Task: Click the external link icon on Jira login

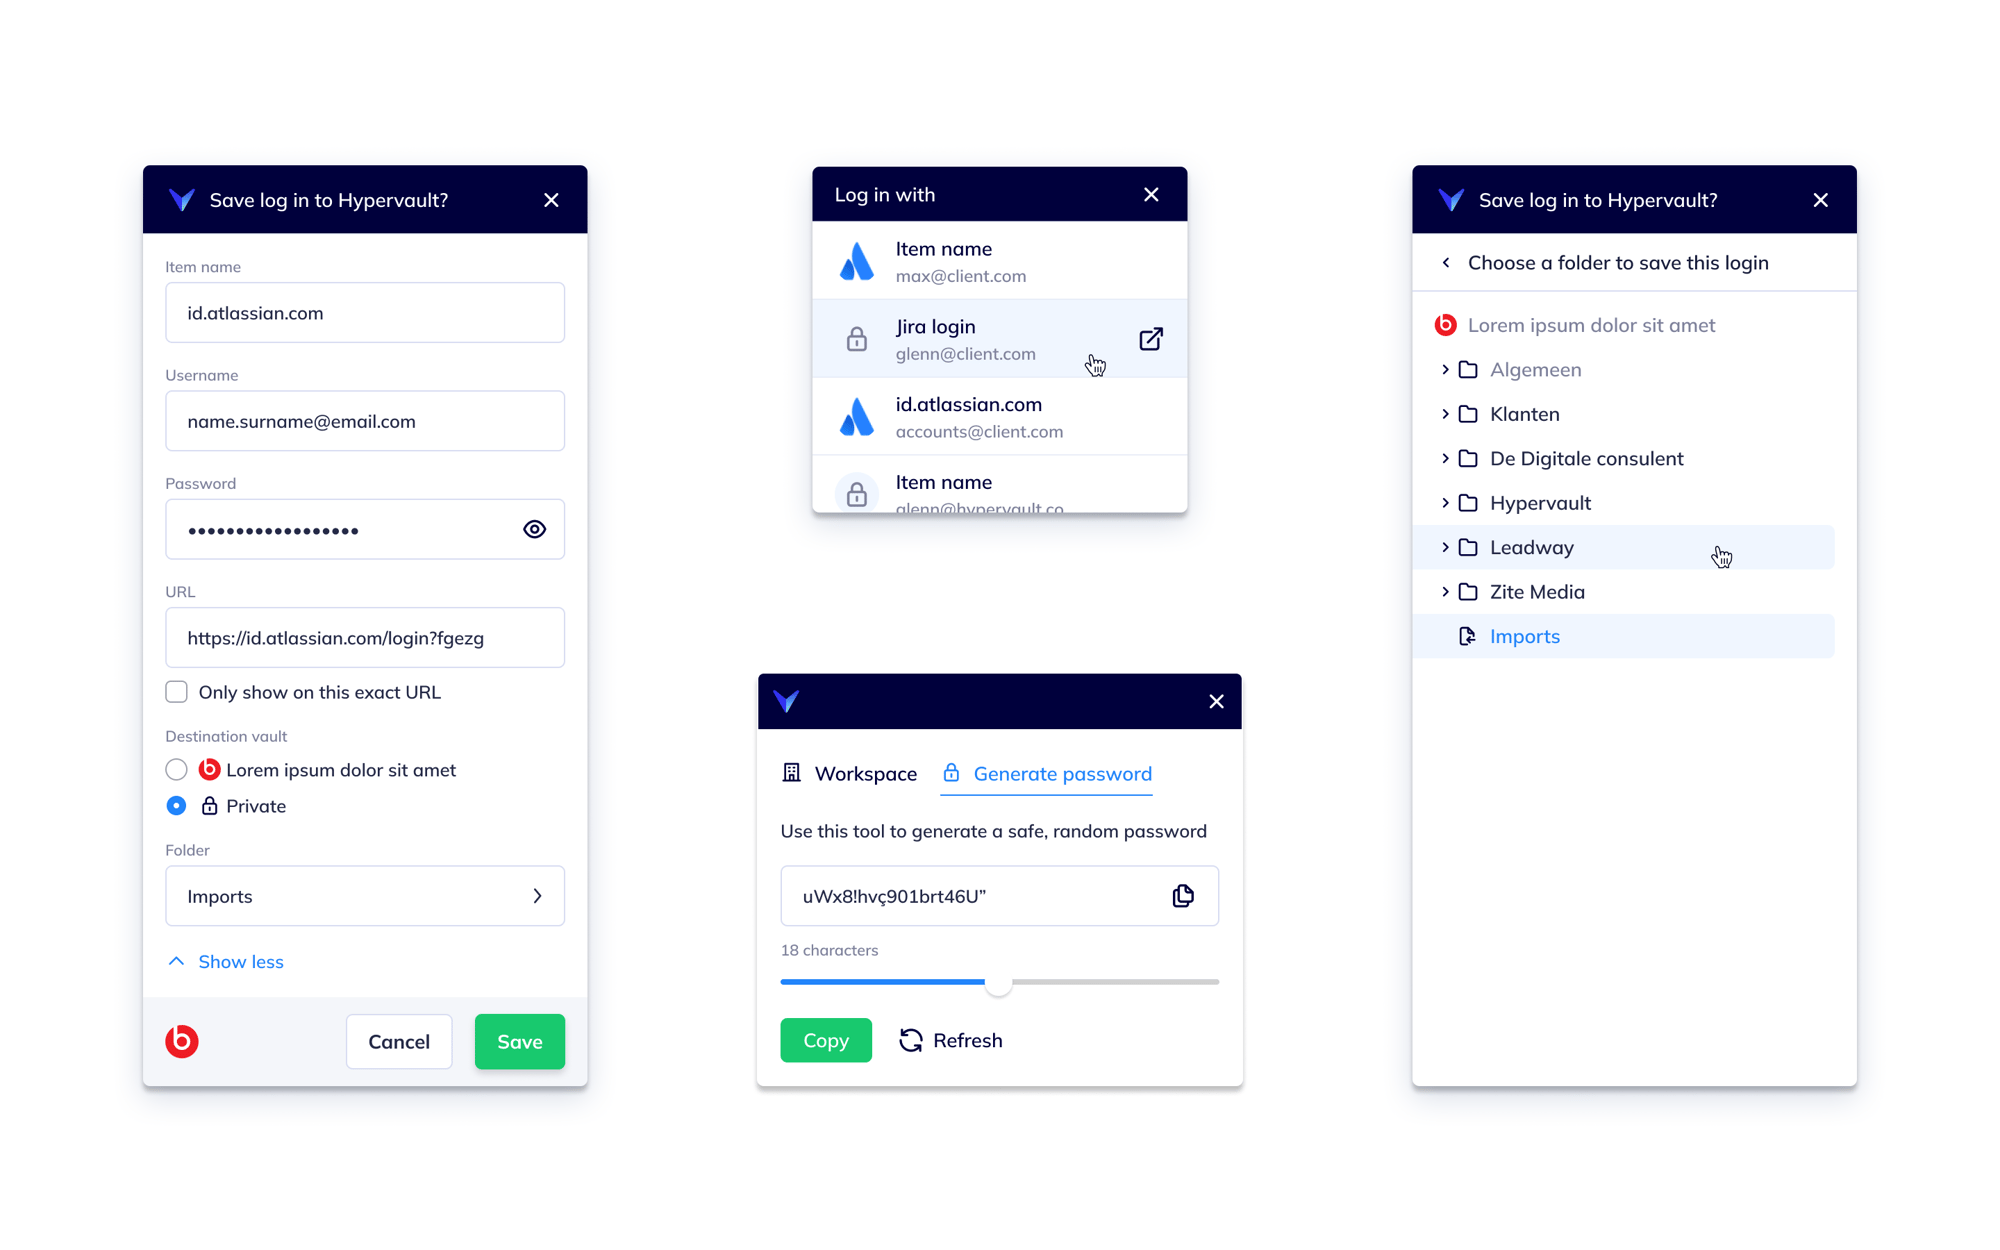Action: (1150, 338)
